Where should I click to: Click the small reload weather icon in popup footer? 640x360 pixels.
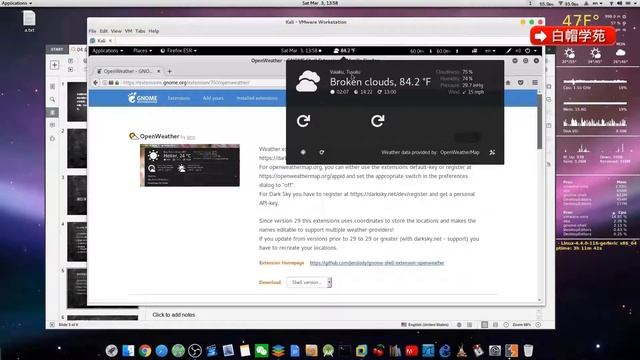pos(322,152)
